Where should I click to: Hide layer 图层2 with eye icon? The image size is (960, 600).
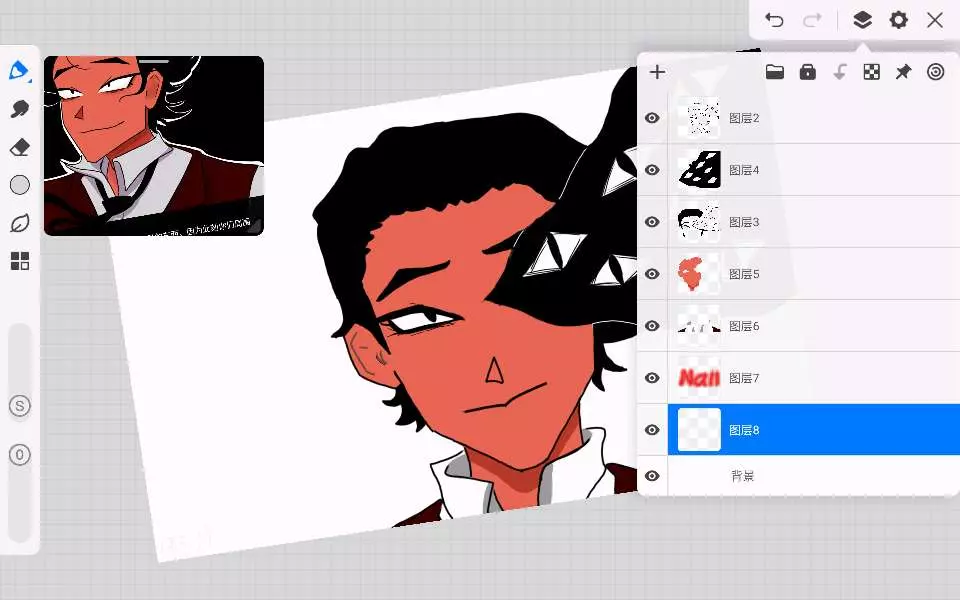pos(652,118)
